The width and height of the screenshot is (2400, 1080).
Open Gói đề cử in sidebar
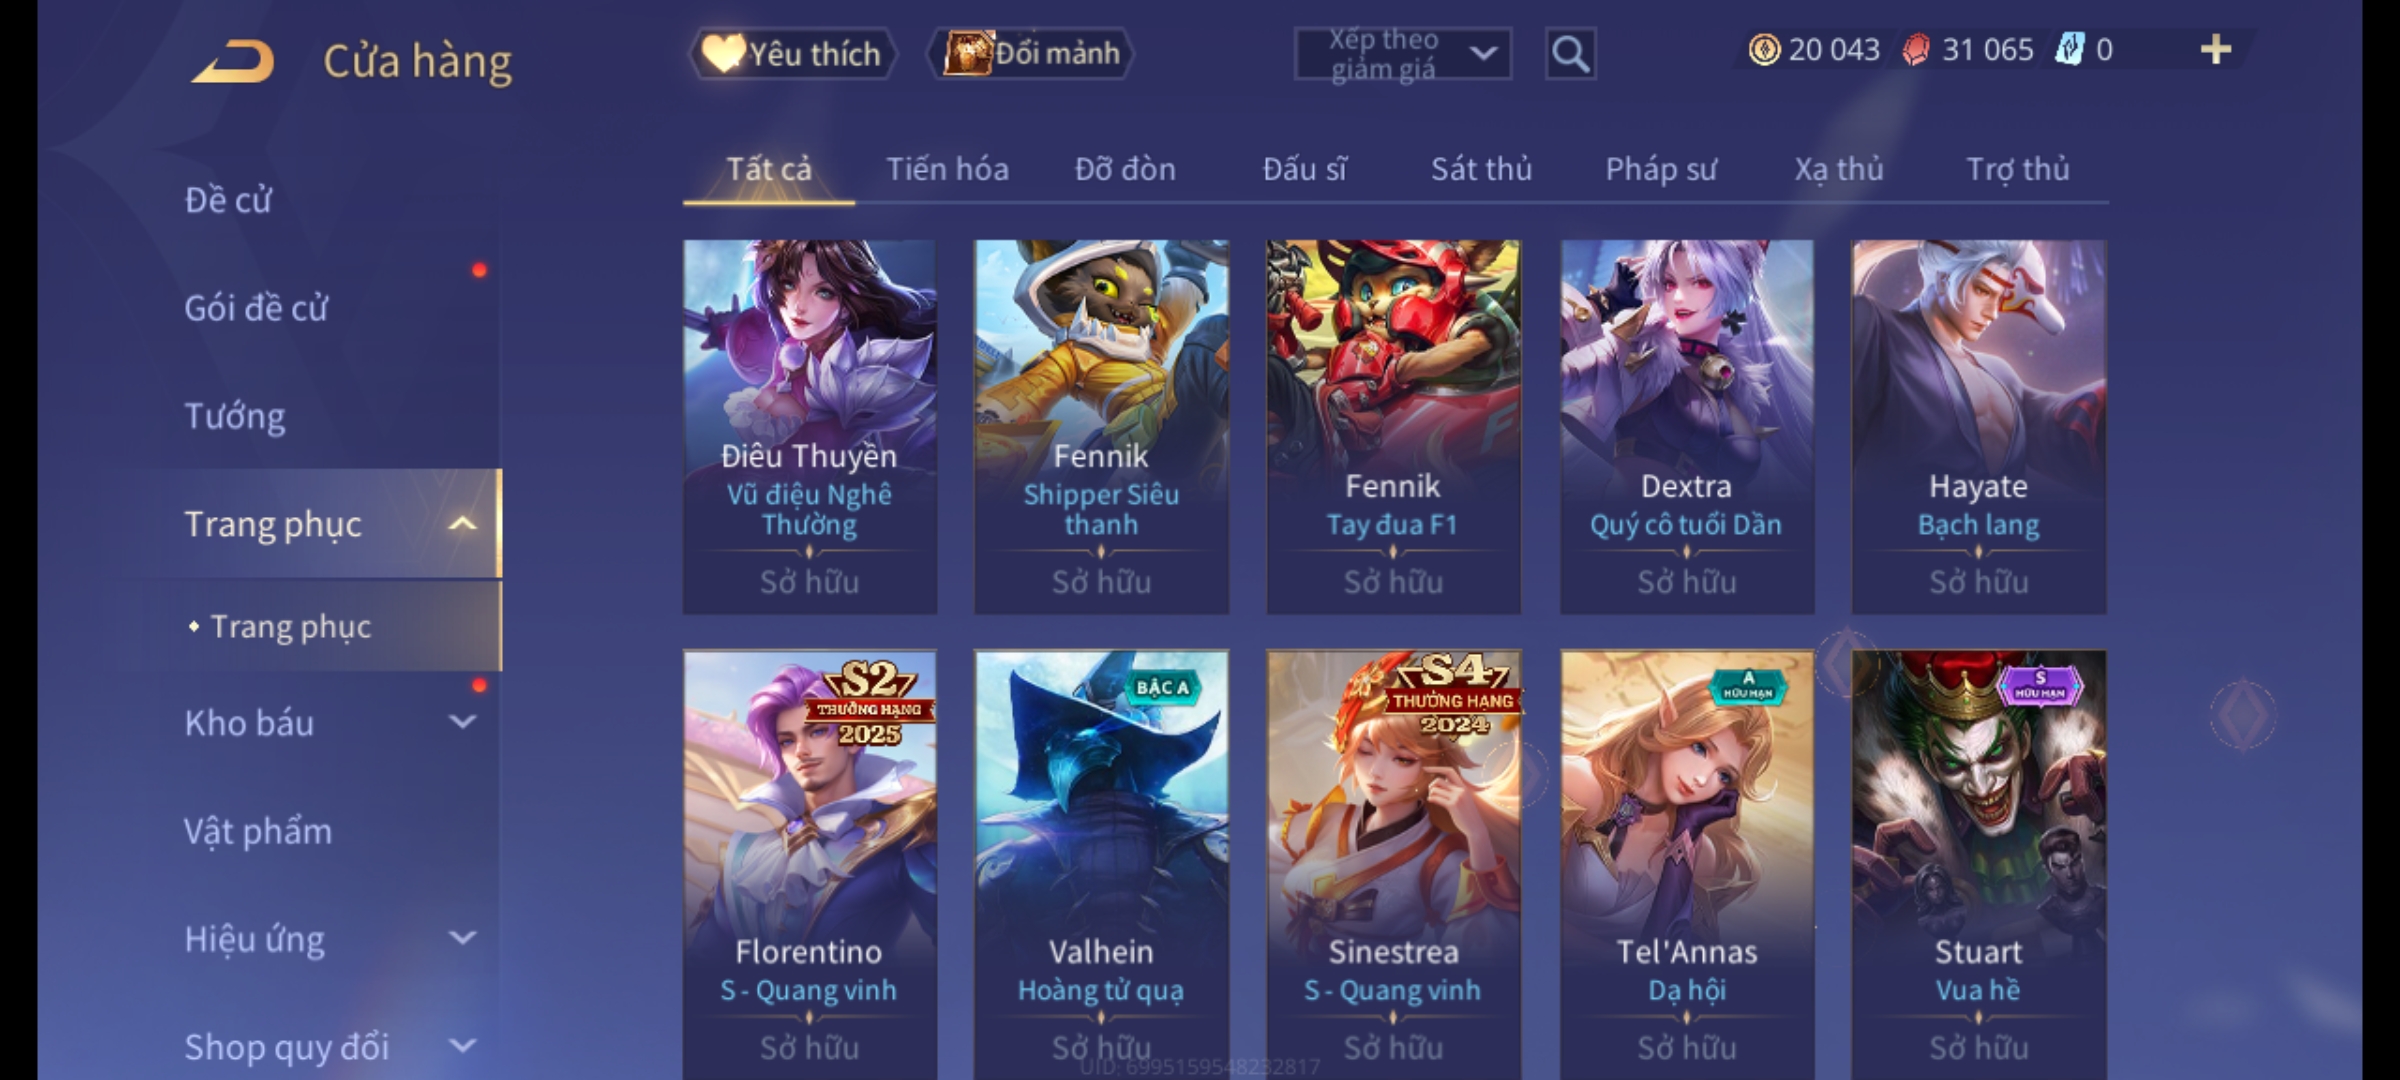pyautogui.click(x=256, y=308)
